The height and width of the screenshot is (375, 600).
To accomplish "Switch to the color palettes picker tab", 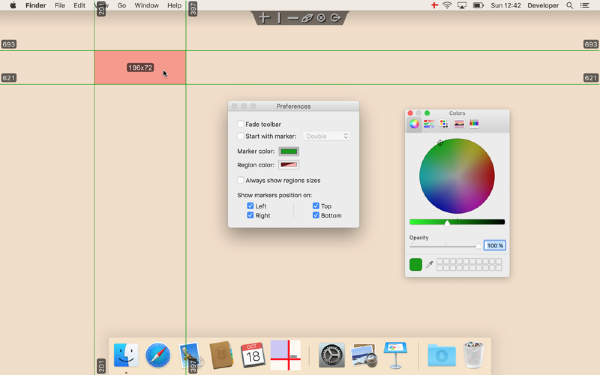I will pos(444,124).
